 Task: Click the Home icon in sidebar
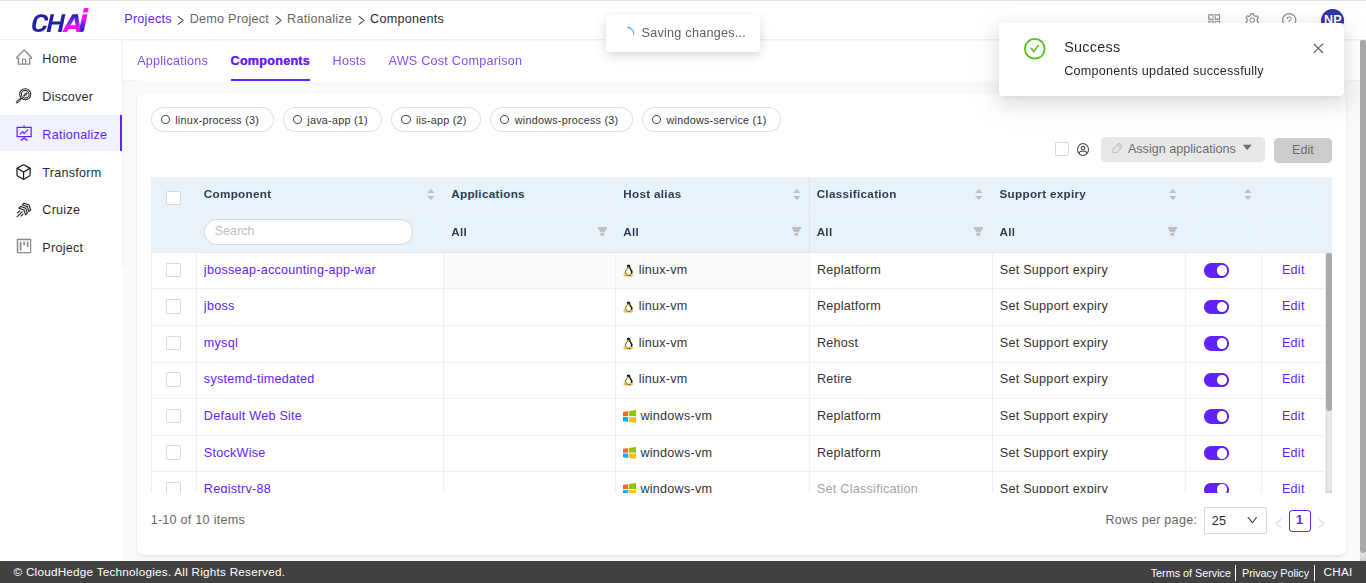pos(24,59)
